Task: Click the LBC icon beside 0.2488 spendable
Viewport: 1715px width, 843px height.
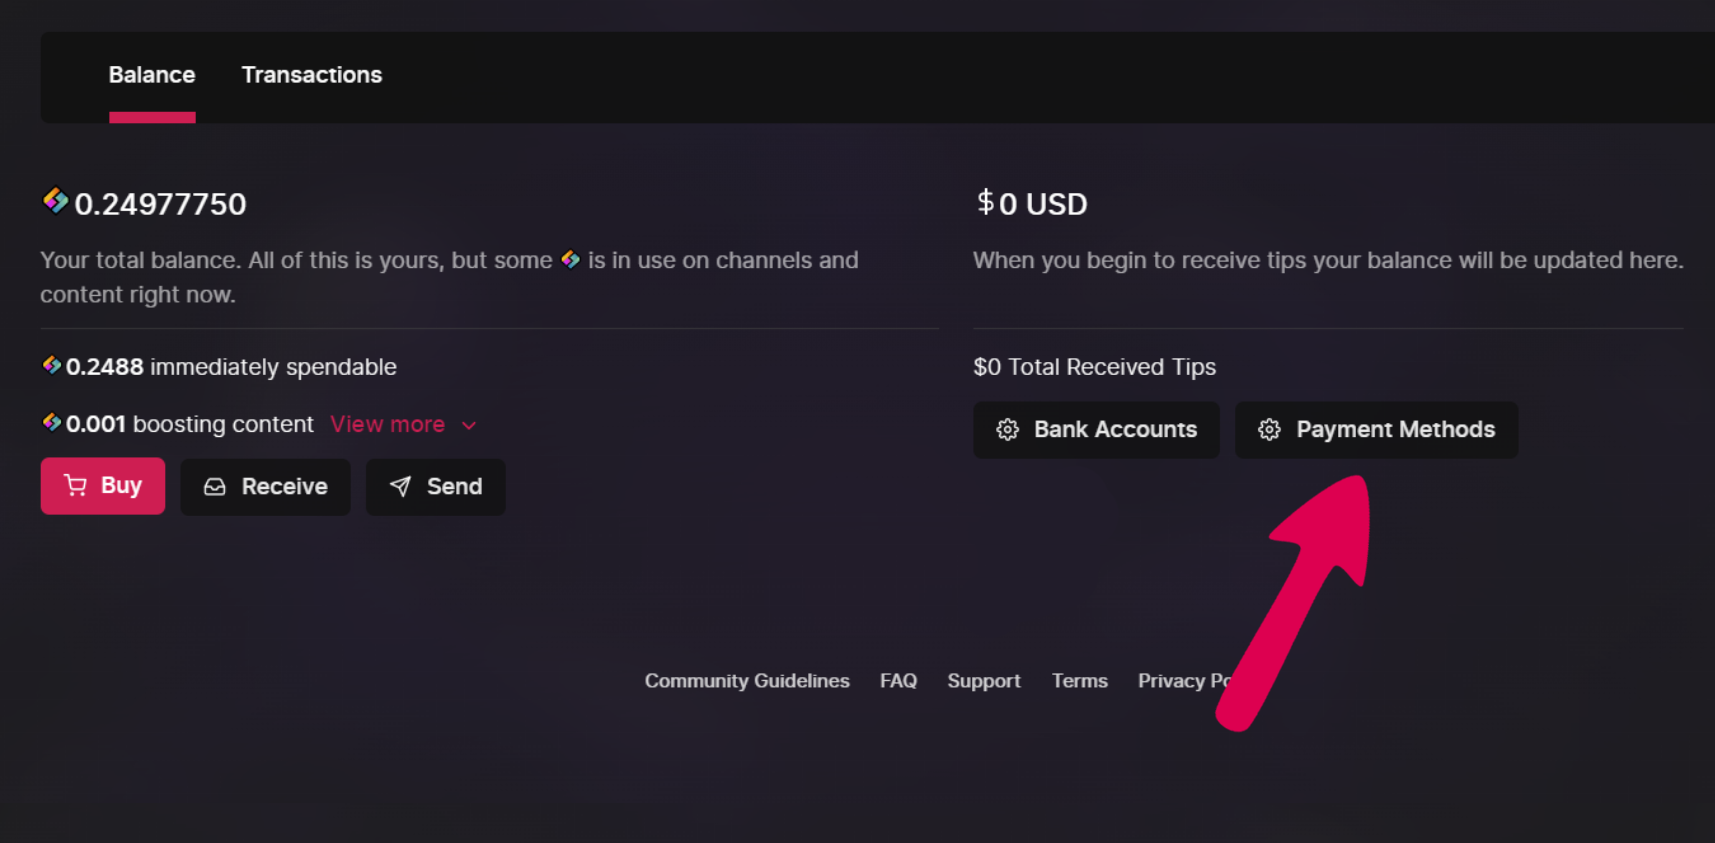Action: point(52,365)
